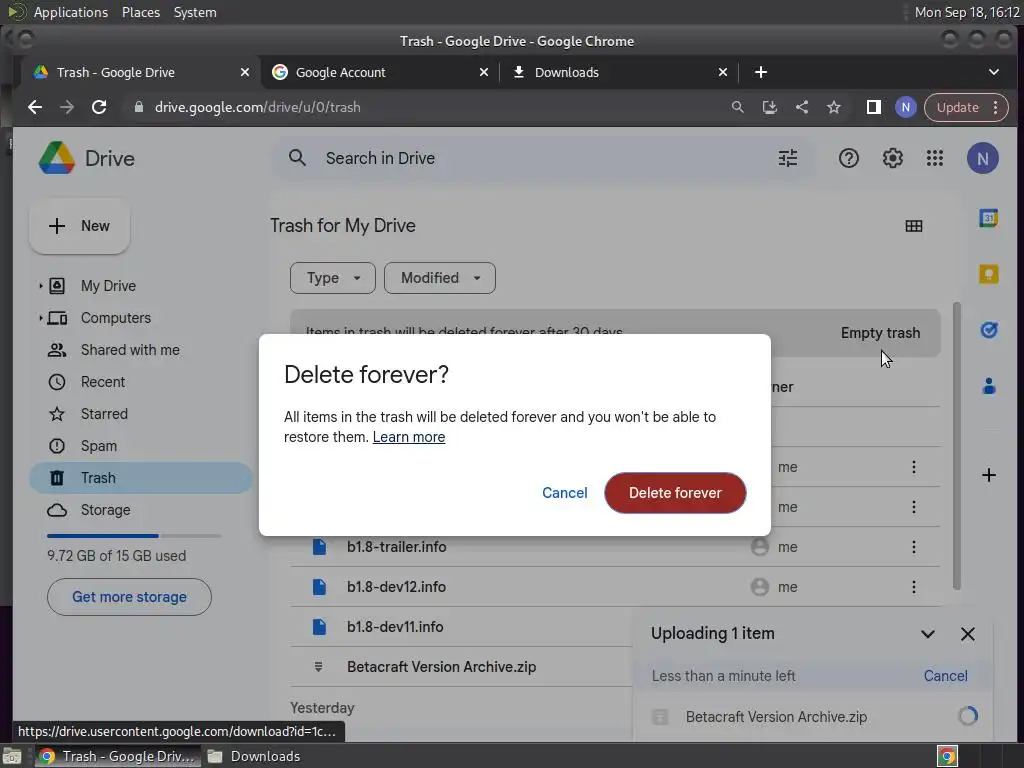Image resolution: width=1024 pixels, height=768 pixels.
Task: Open Shared with me in sidebar
Action: pos(140,350)
